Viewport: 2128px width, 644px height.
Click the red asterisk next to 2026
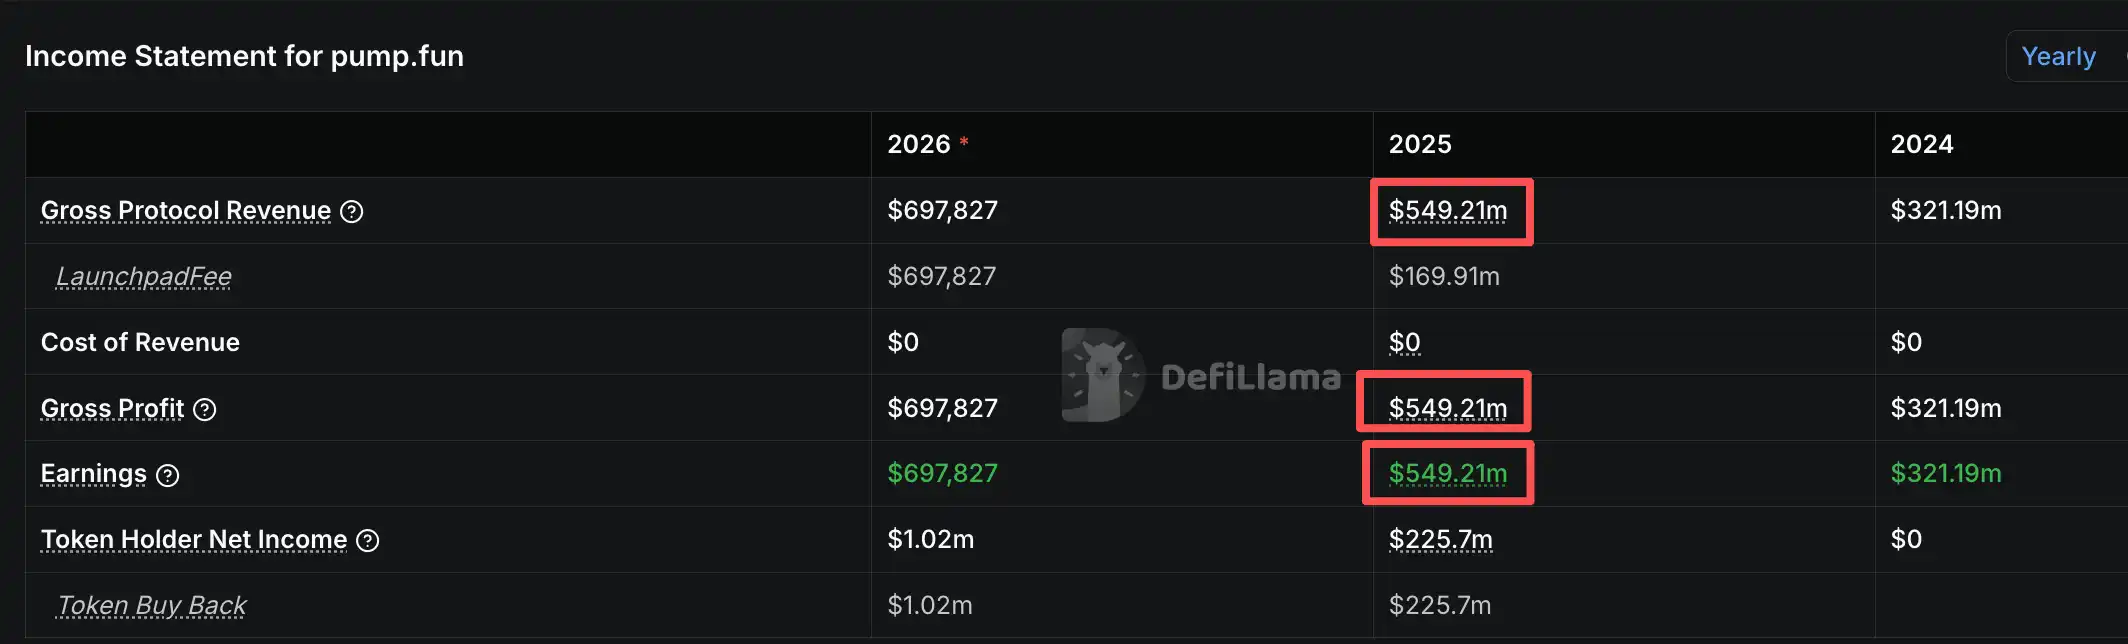[x=964, y=142]
